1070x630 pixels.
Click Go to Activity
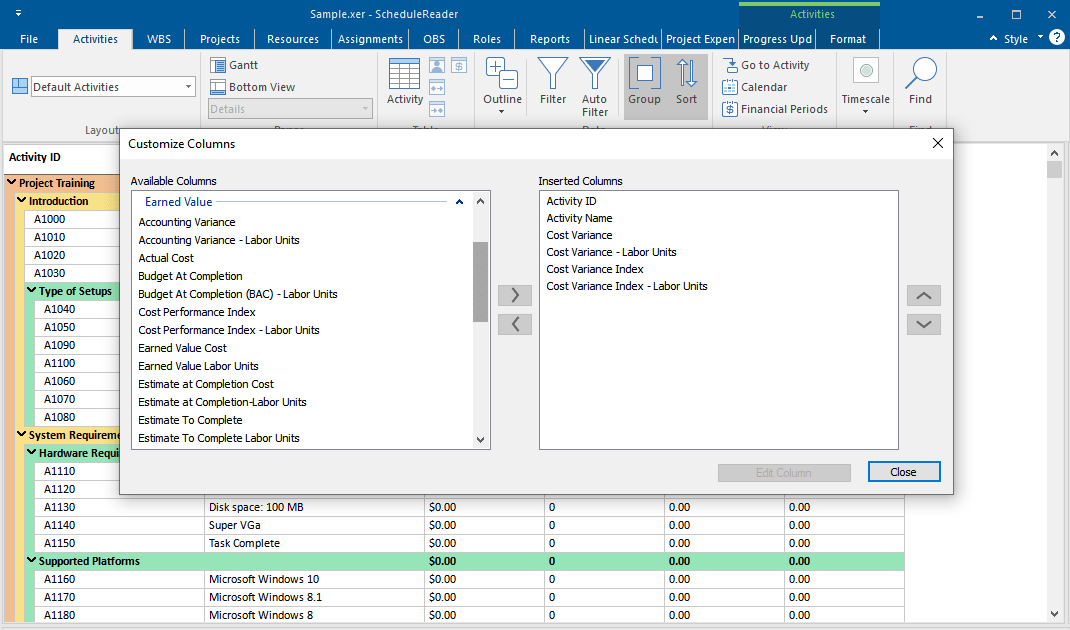coord(766,65)
